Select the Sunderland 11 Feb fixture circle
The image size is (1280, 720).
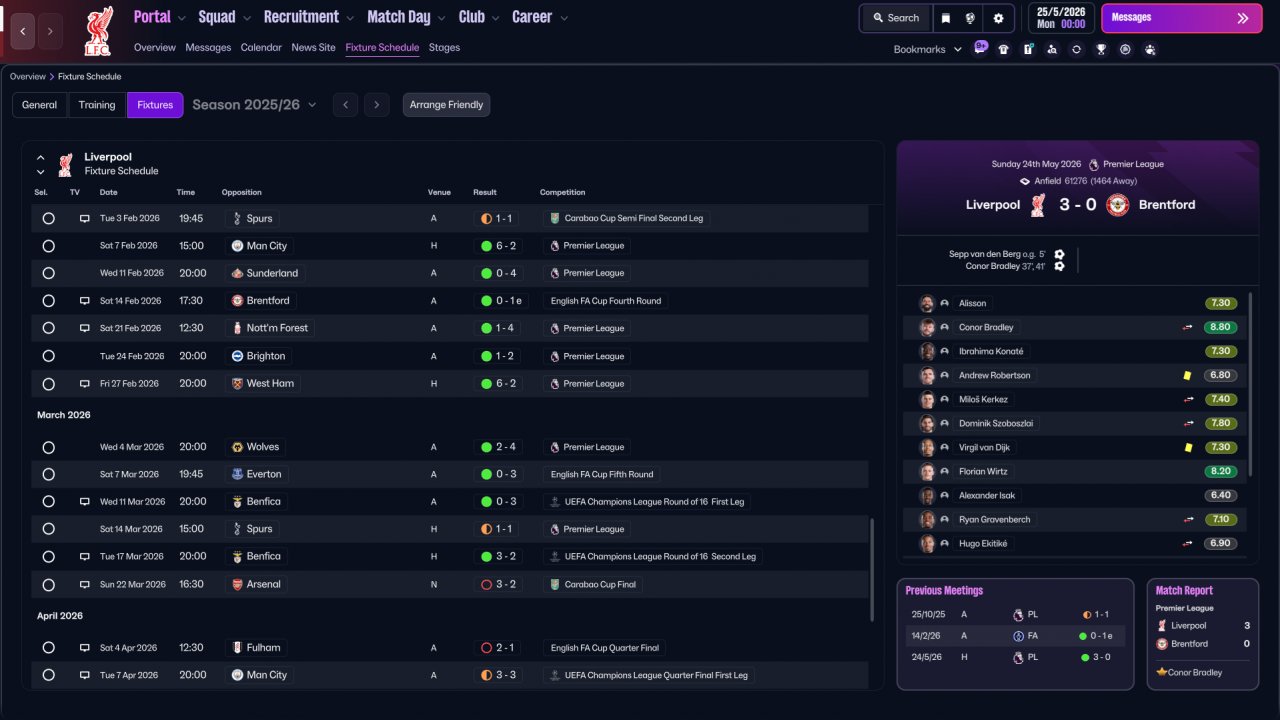pyautogui.click(x=48, y=273)
